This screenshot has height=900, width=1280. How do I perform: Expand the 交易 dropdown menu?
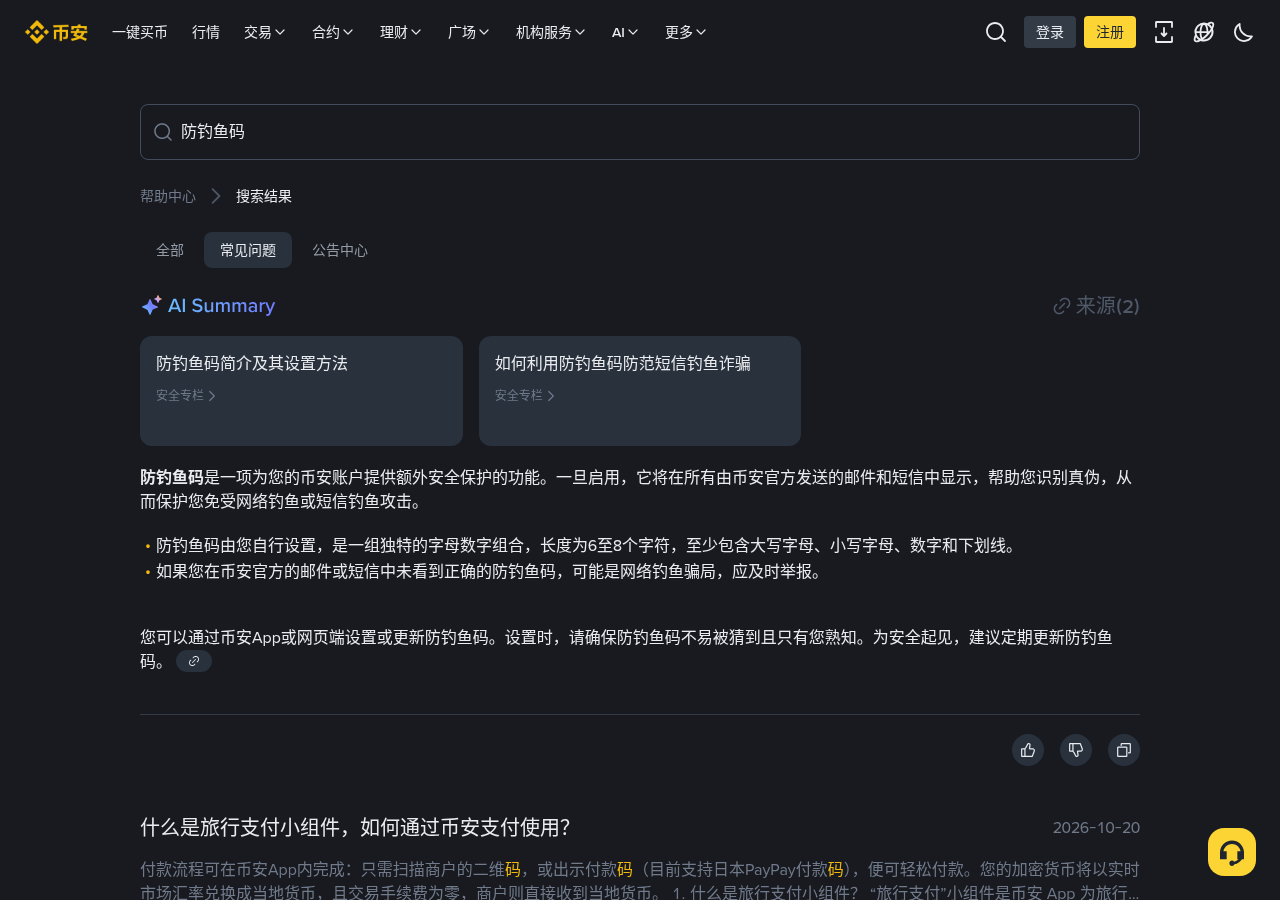(x=265, y=32)
